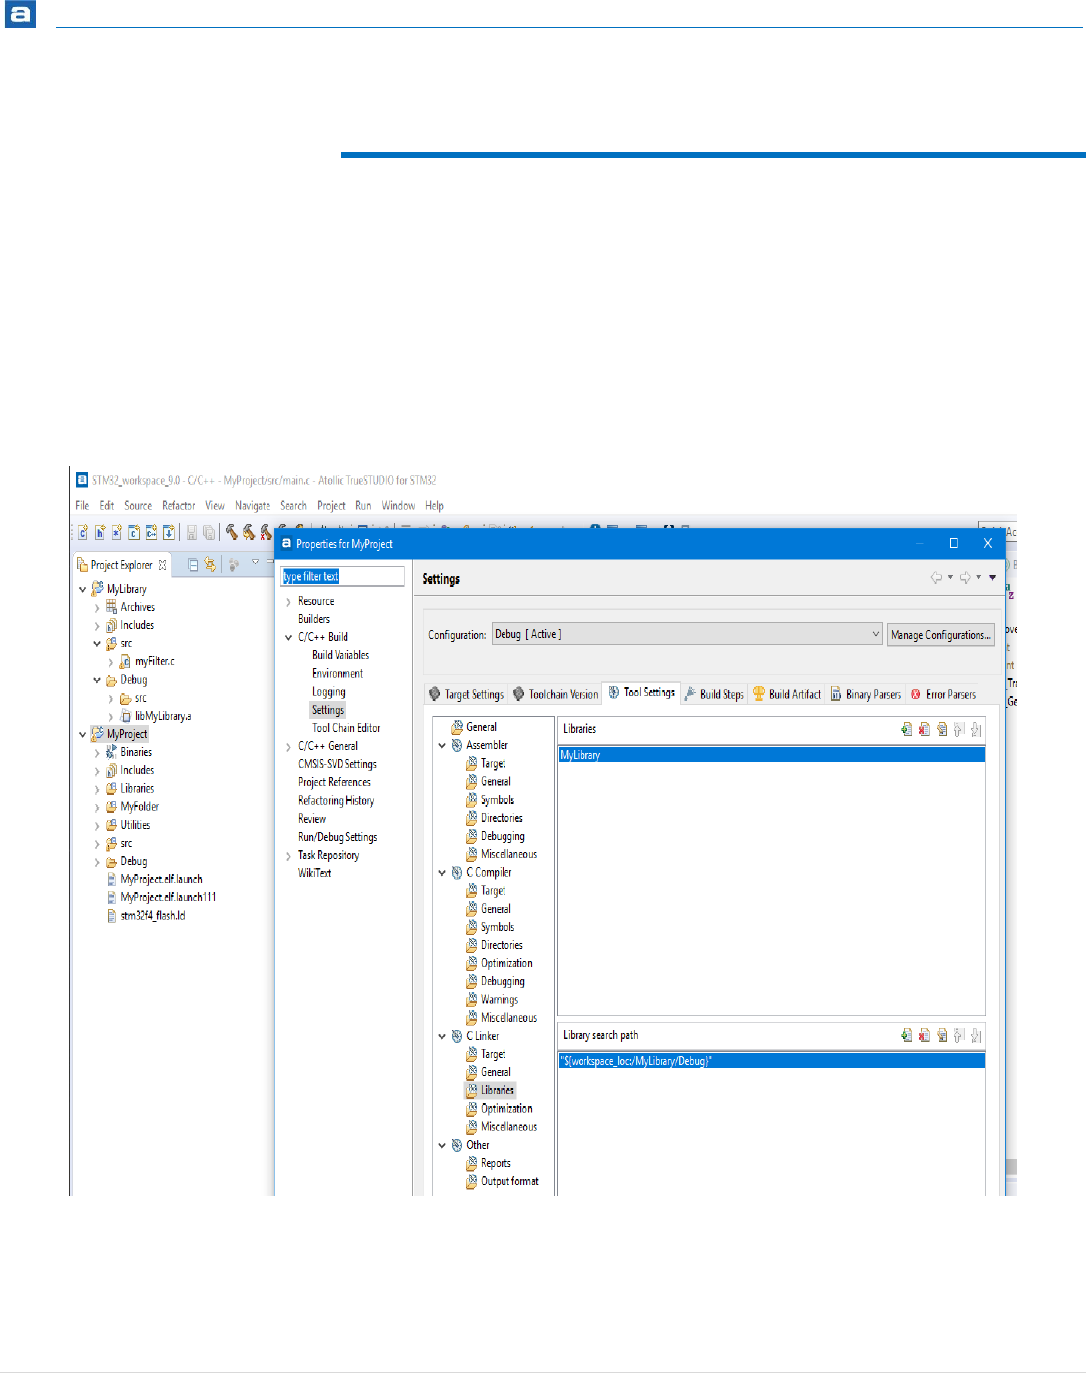
Task: Expand the Binaries node under MyProject
Action: [x=97, y=752]
